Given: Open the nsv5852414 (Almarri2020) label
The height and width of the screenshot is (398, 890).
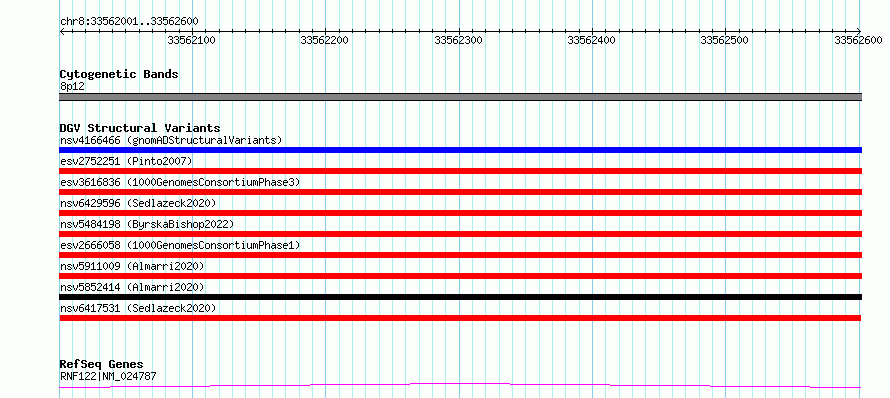Looking at the screenshot, I should pyautogui.click(x=132, y=287).
